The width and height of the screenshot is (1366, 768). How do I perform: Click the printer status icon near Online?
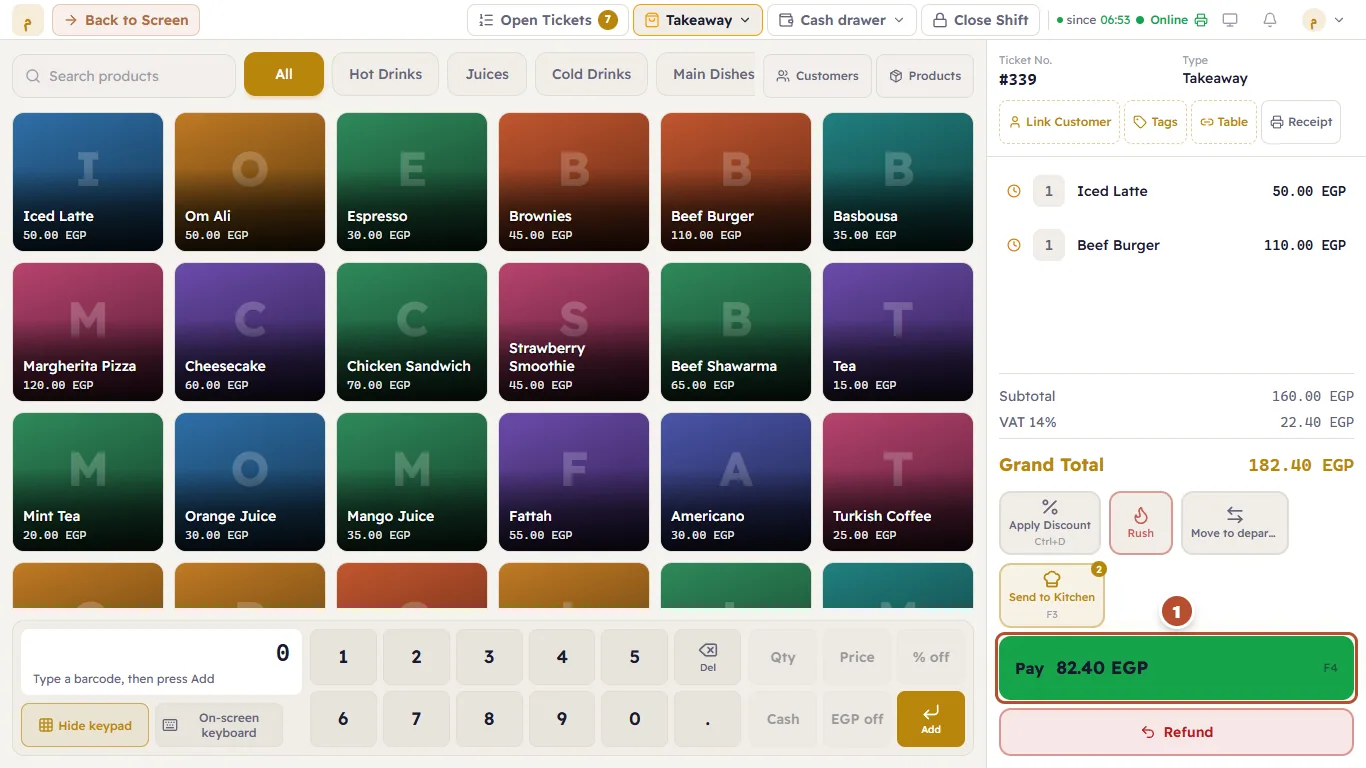[x=1201, y=20]
